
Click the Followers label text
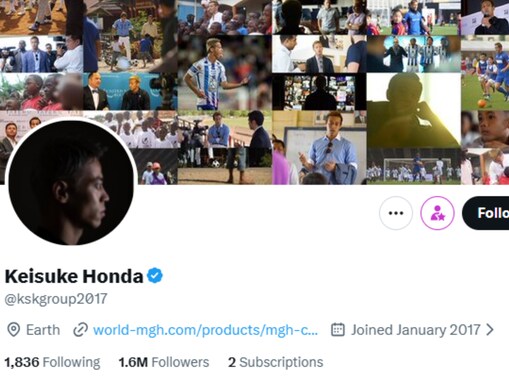(180, 362)
